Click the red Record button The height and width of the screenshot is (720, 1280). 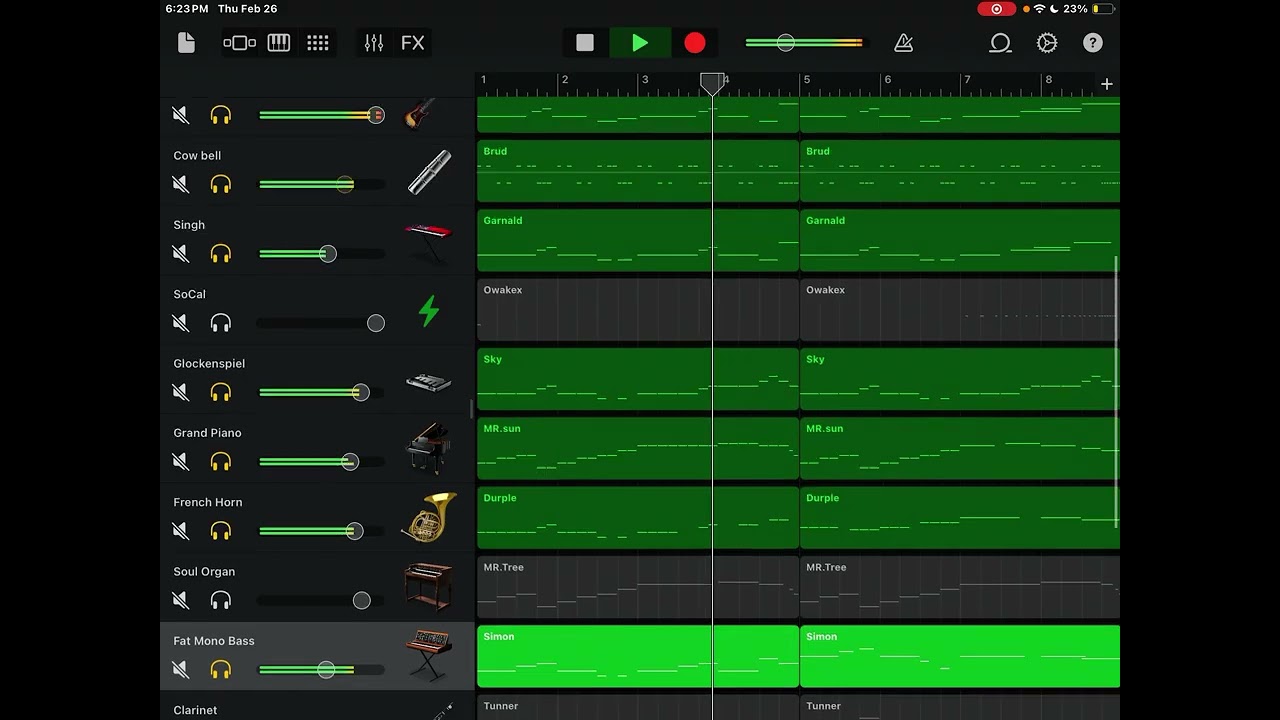coord(695,43)
